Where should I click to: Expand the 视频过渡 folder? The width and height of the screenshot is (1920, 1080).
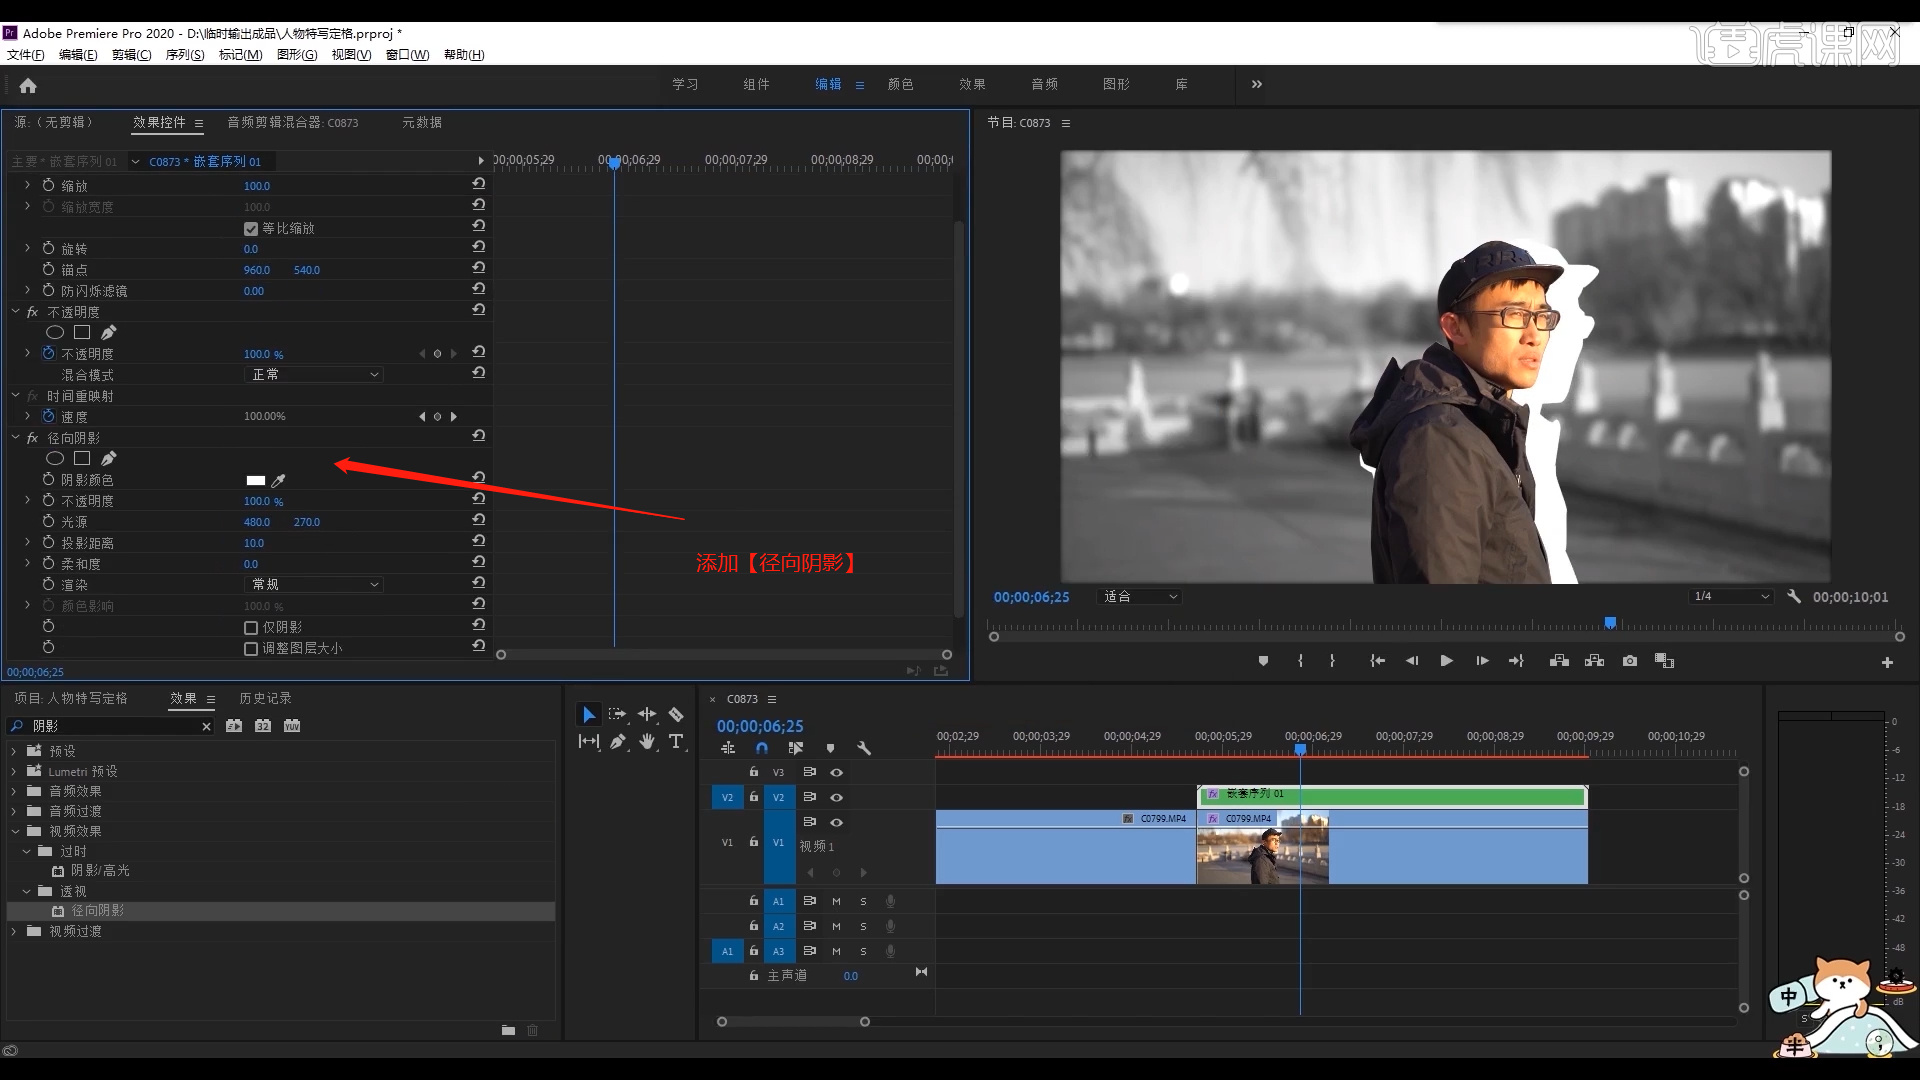pyautogui.click(x=14, y=931)
